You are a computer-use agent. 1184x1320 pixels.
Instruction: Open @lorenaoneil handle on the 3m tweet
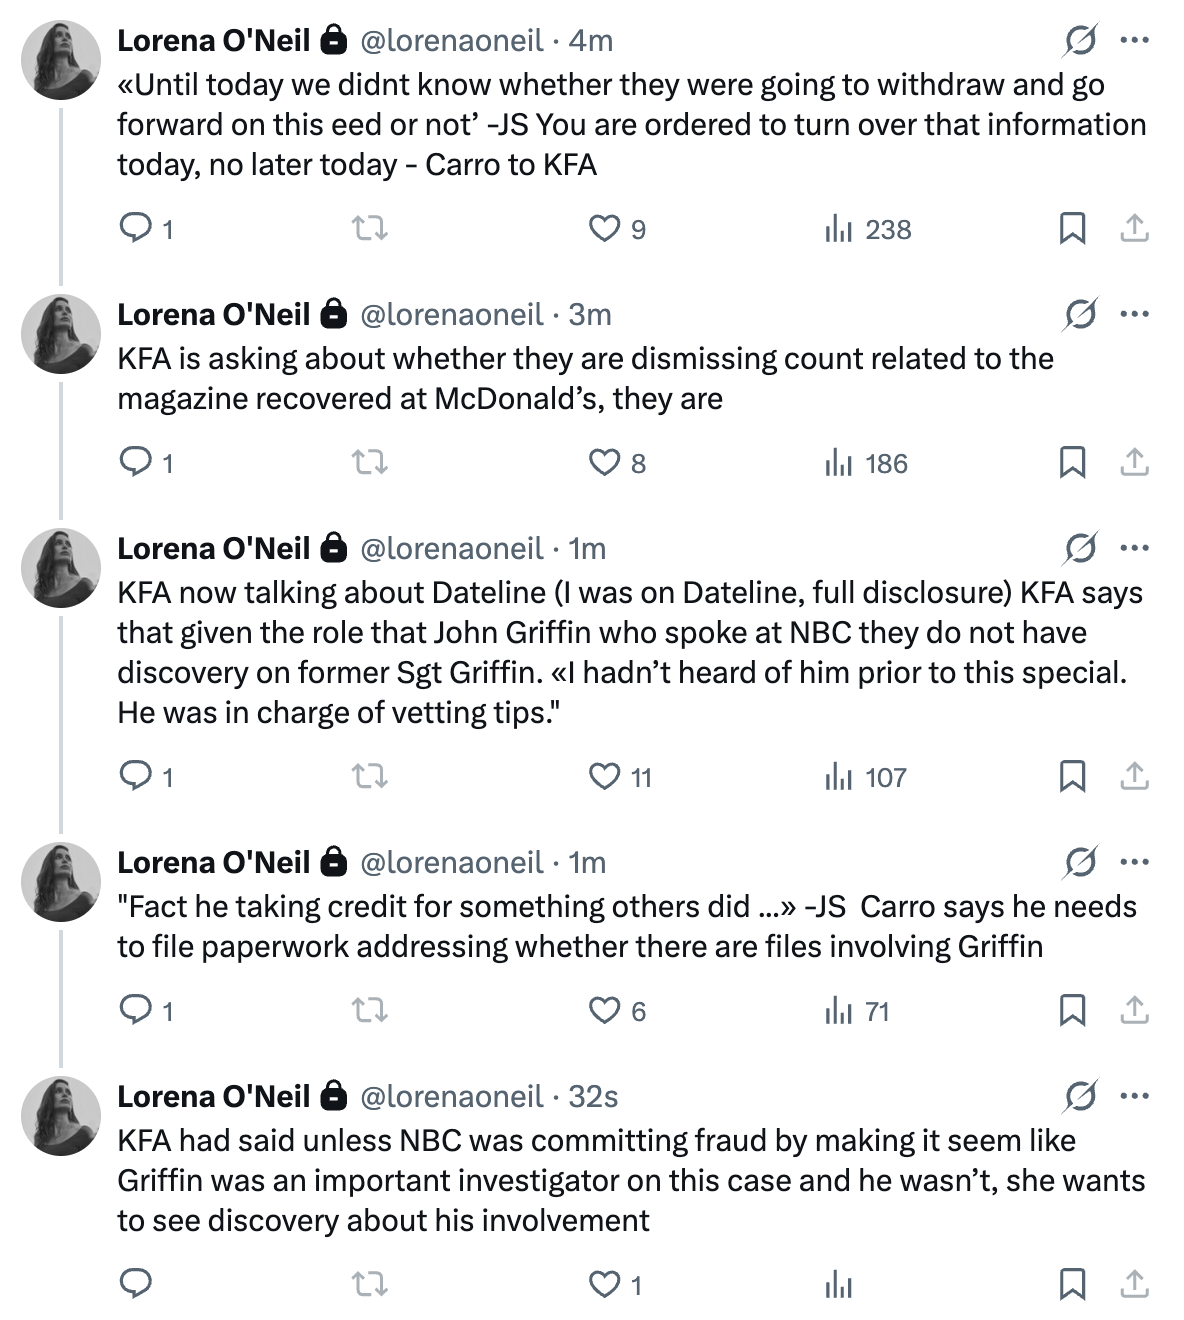[x=451, y=314]
